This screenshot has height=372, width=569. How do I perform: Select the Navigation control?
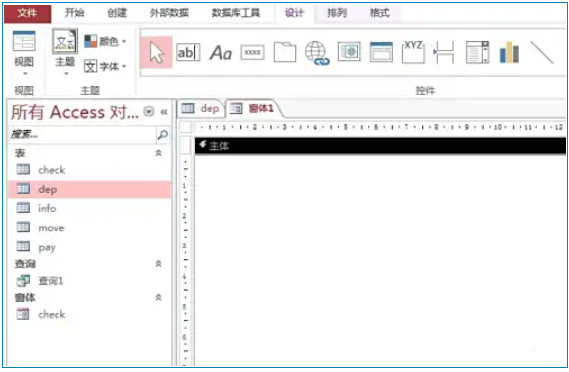tap(381, 52)
